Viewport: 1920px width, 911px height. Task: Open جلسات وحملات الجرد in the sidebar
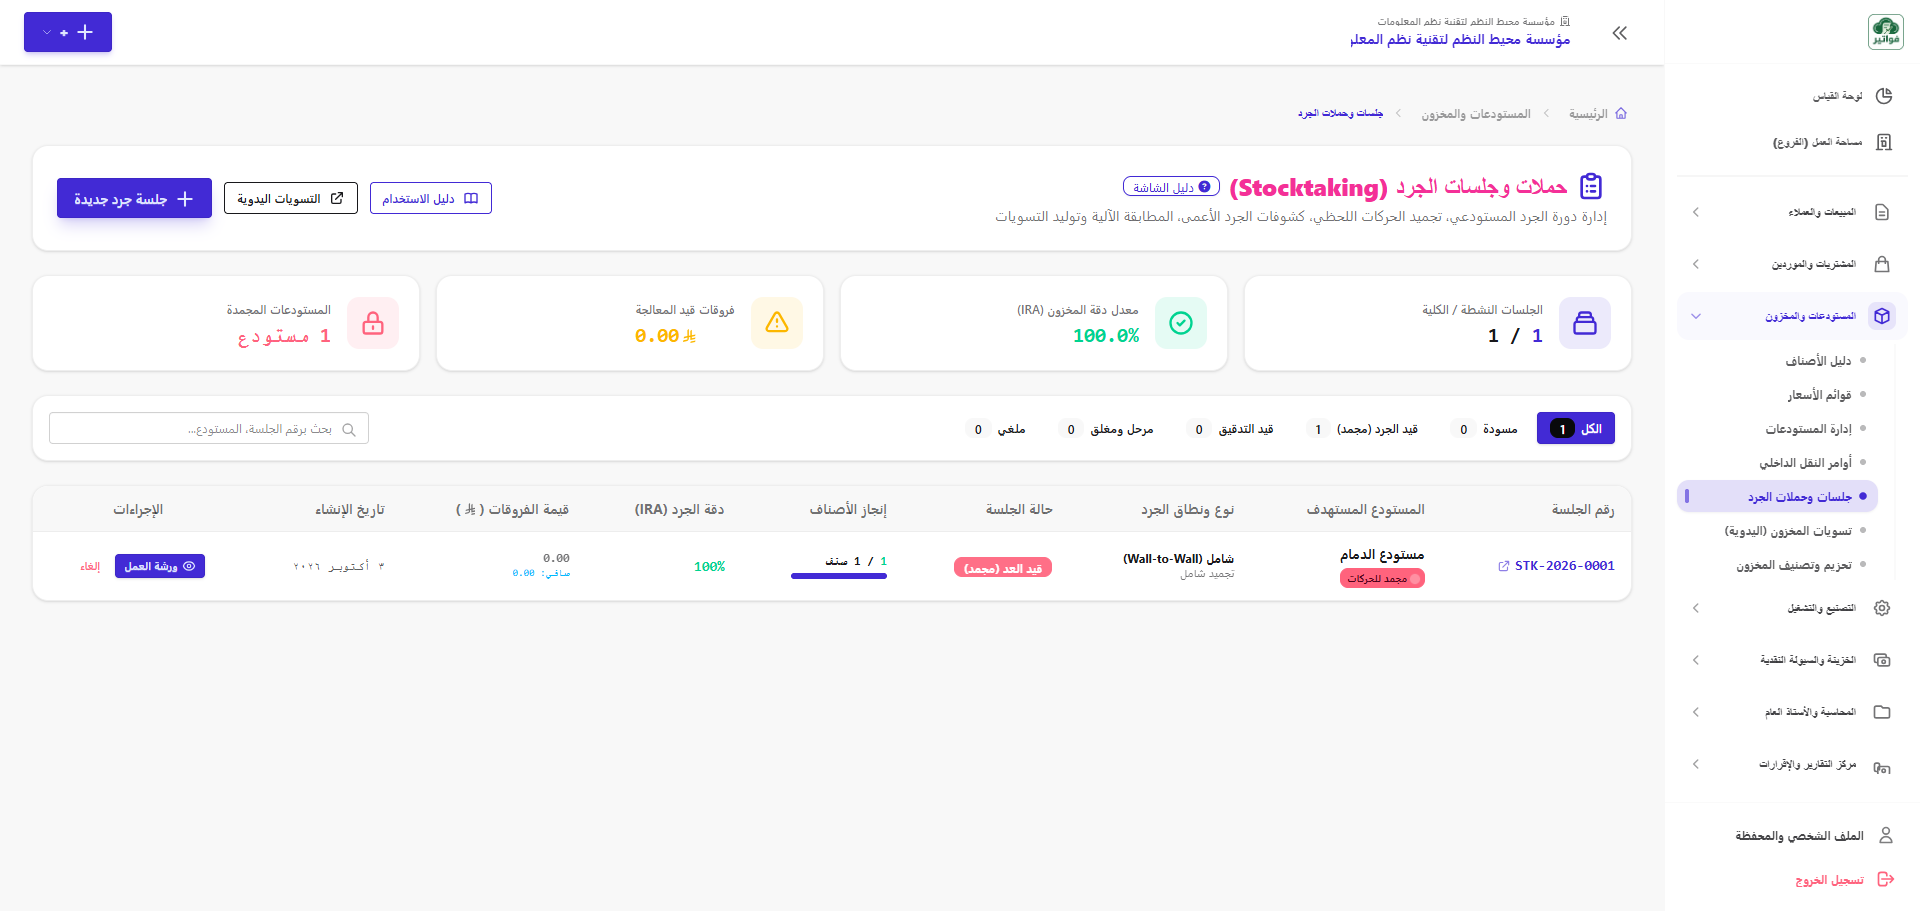(1777, 496)
